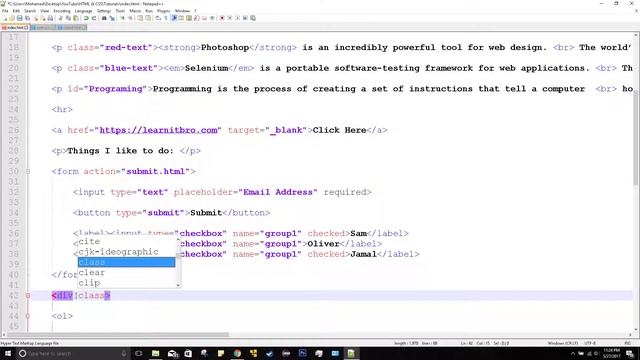Open Google Chrome from the taskbar

pyautogui.click(x=237, y=353)
